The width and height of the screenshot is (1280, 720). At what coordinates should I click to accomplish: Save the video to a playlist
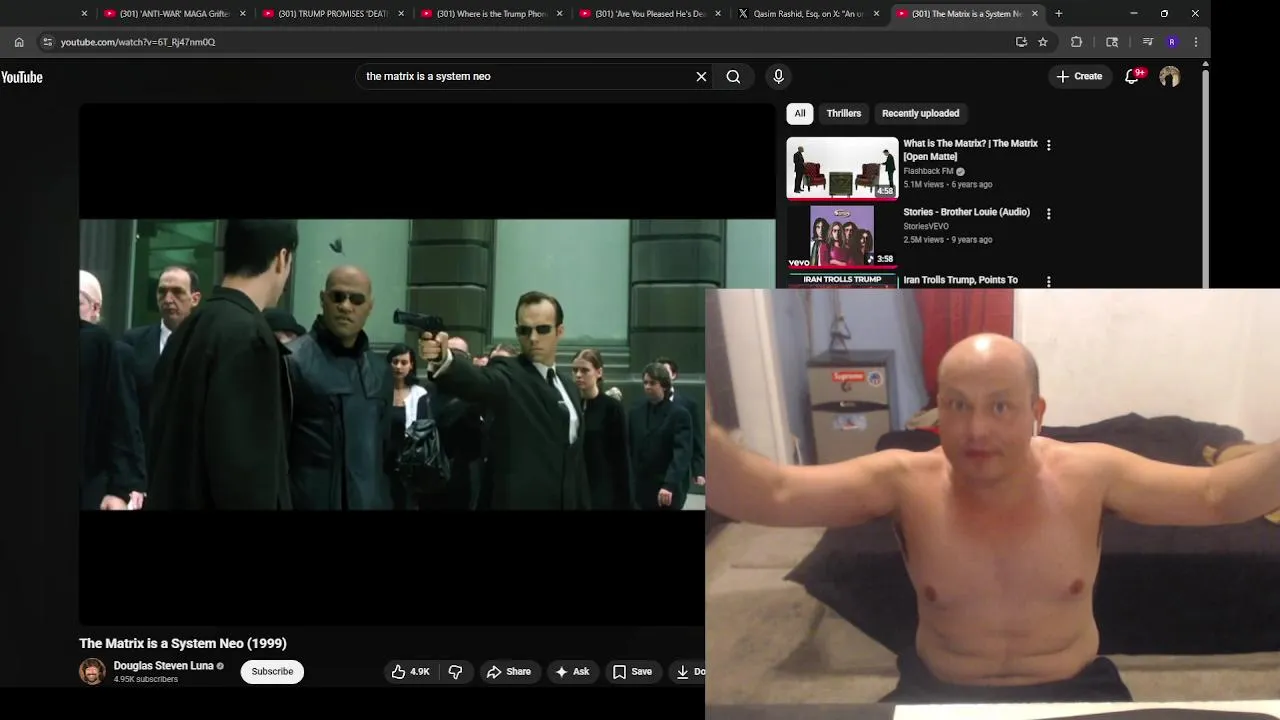click(632, 672)
